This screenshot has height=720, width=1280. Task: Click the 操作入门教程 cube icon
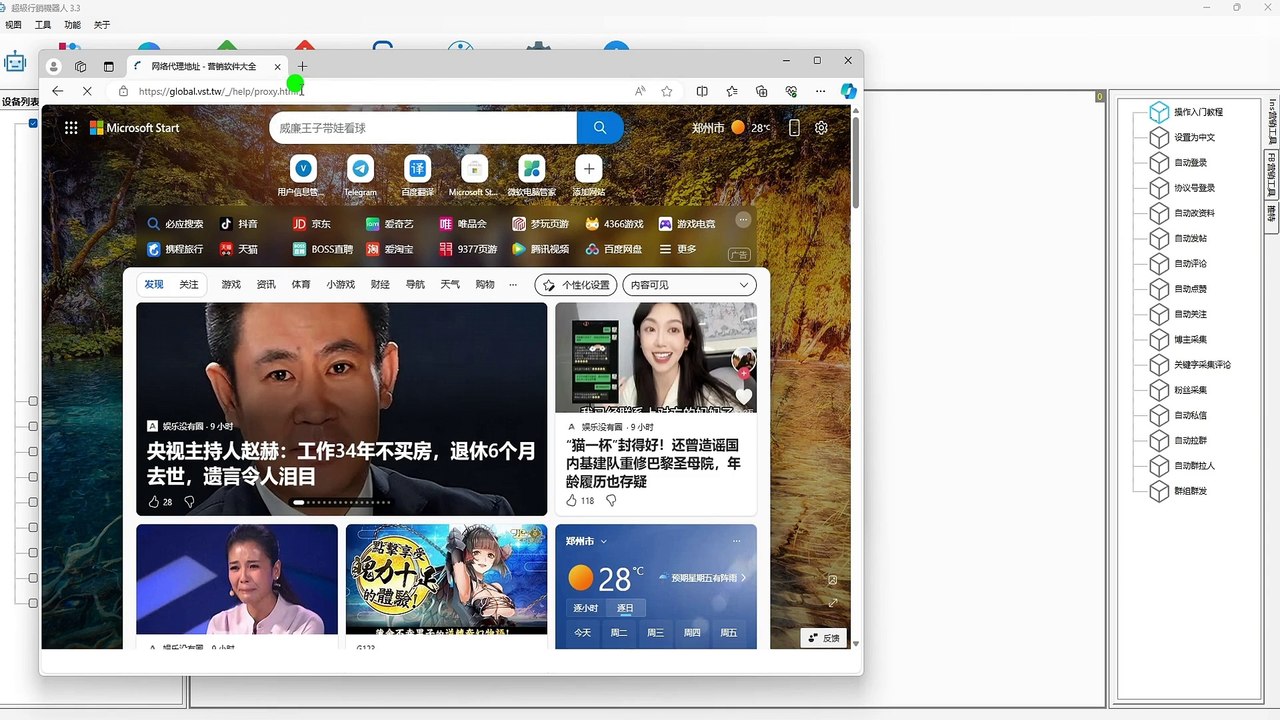(1159, 112)
